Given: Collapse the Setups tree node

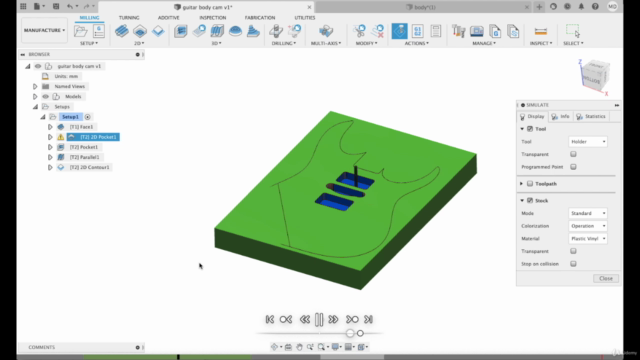Looking at the screenshot, I should 35,107.
